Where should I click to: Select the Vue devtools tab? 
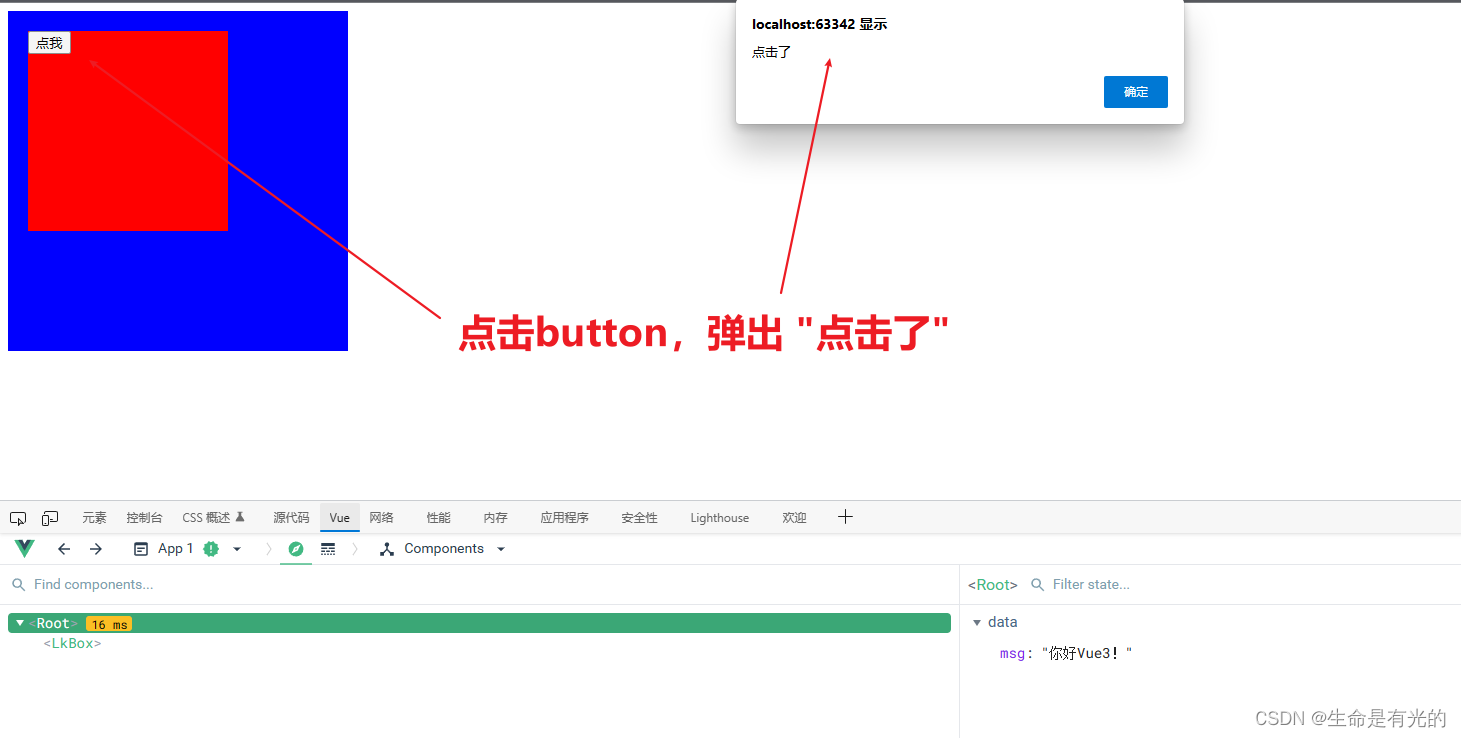pos(340,518)
